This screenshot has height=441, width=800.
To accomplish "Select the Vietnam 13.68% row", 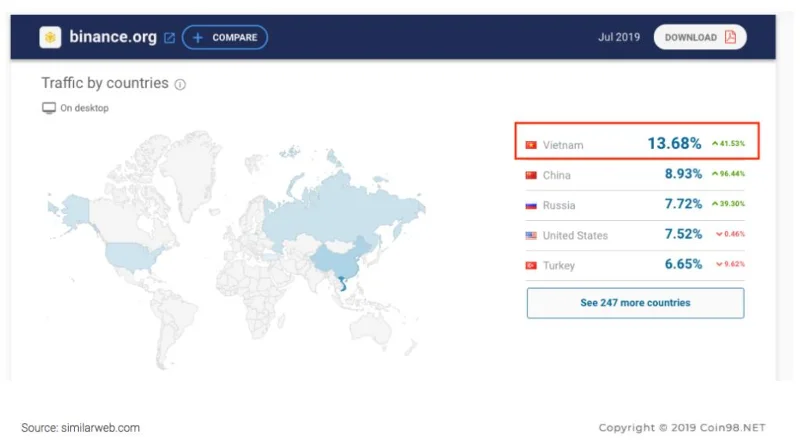I will 637,141.
